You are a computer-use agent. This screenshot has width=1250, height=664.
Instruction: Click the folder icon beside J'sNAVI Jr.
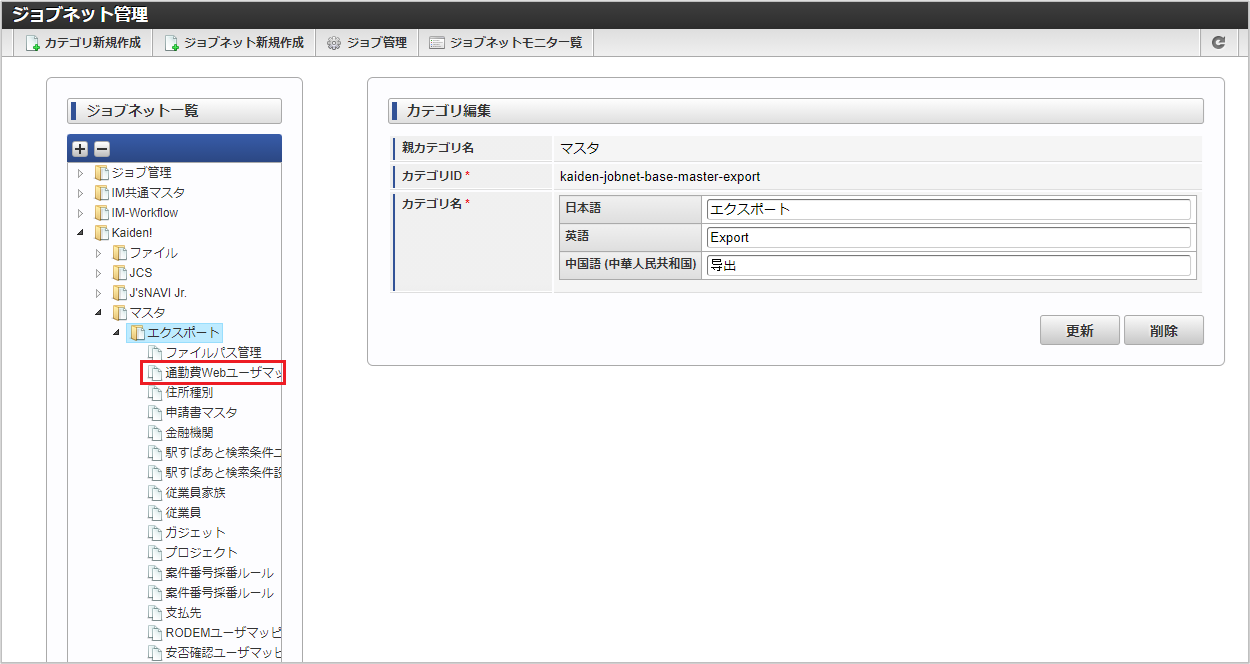coord(119,293)
